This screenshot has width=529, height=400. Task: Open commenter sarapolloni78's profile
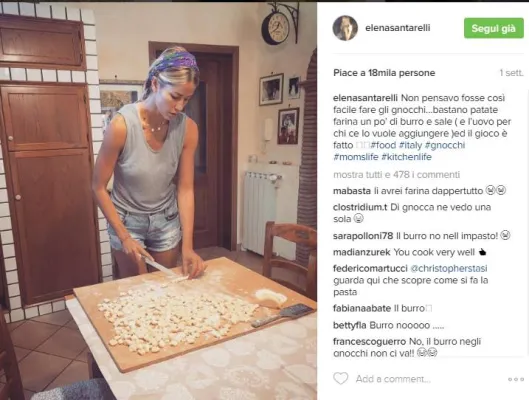tap(363, 236)
